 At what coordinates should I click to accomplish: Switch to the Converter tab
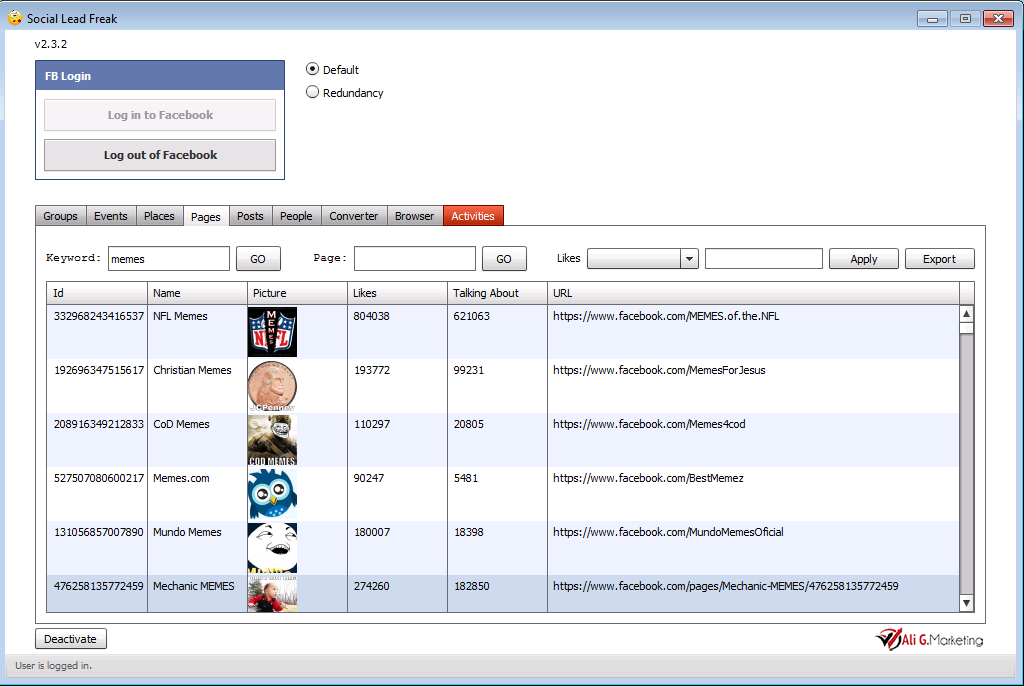pyautogui.click(x=353, y=216)
